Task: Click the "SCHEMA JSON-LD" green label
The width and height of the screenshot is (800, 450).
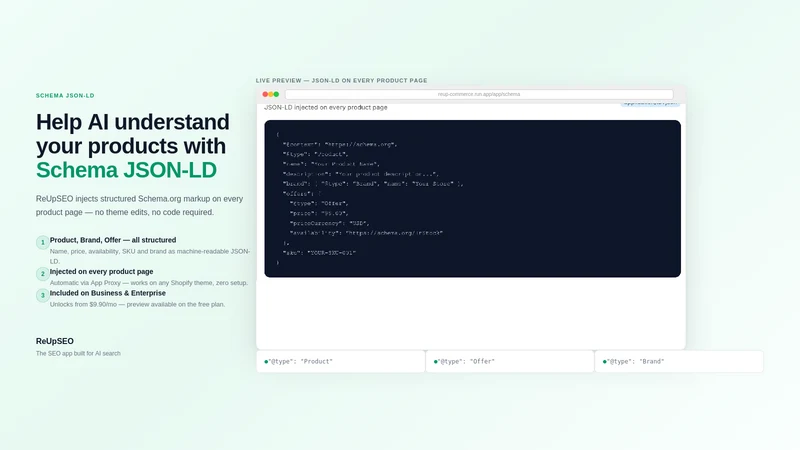Action: pyautogui.click(x=65, y=95)
